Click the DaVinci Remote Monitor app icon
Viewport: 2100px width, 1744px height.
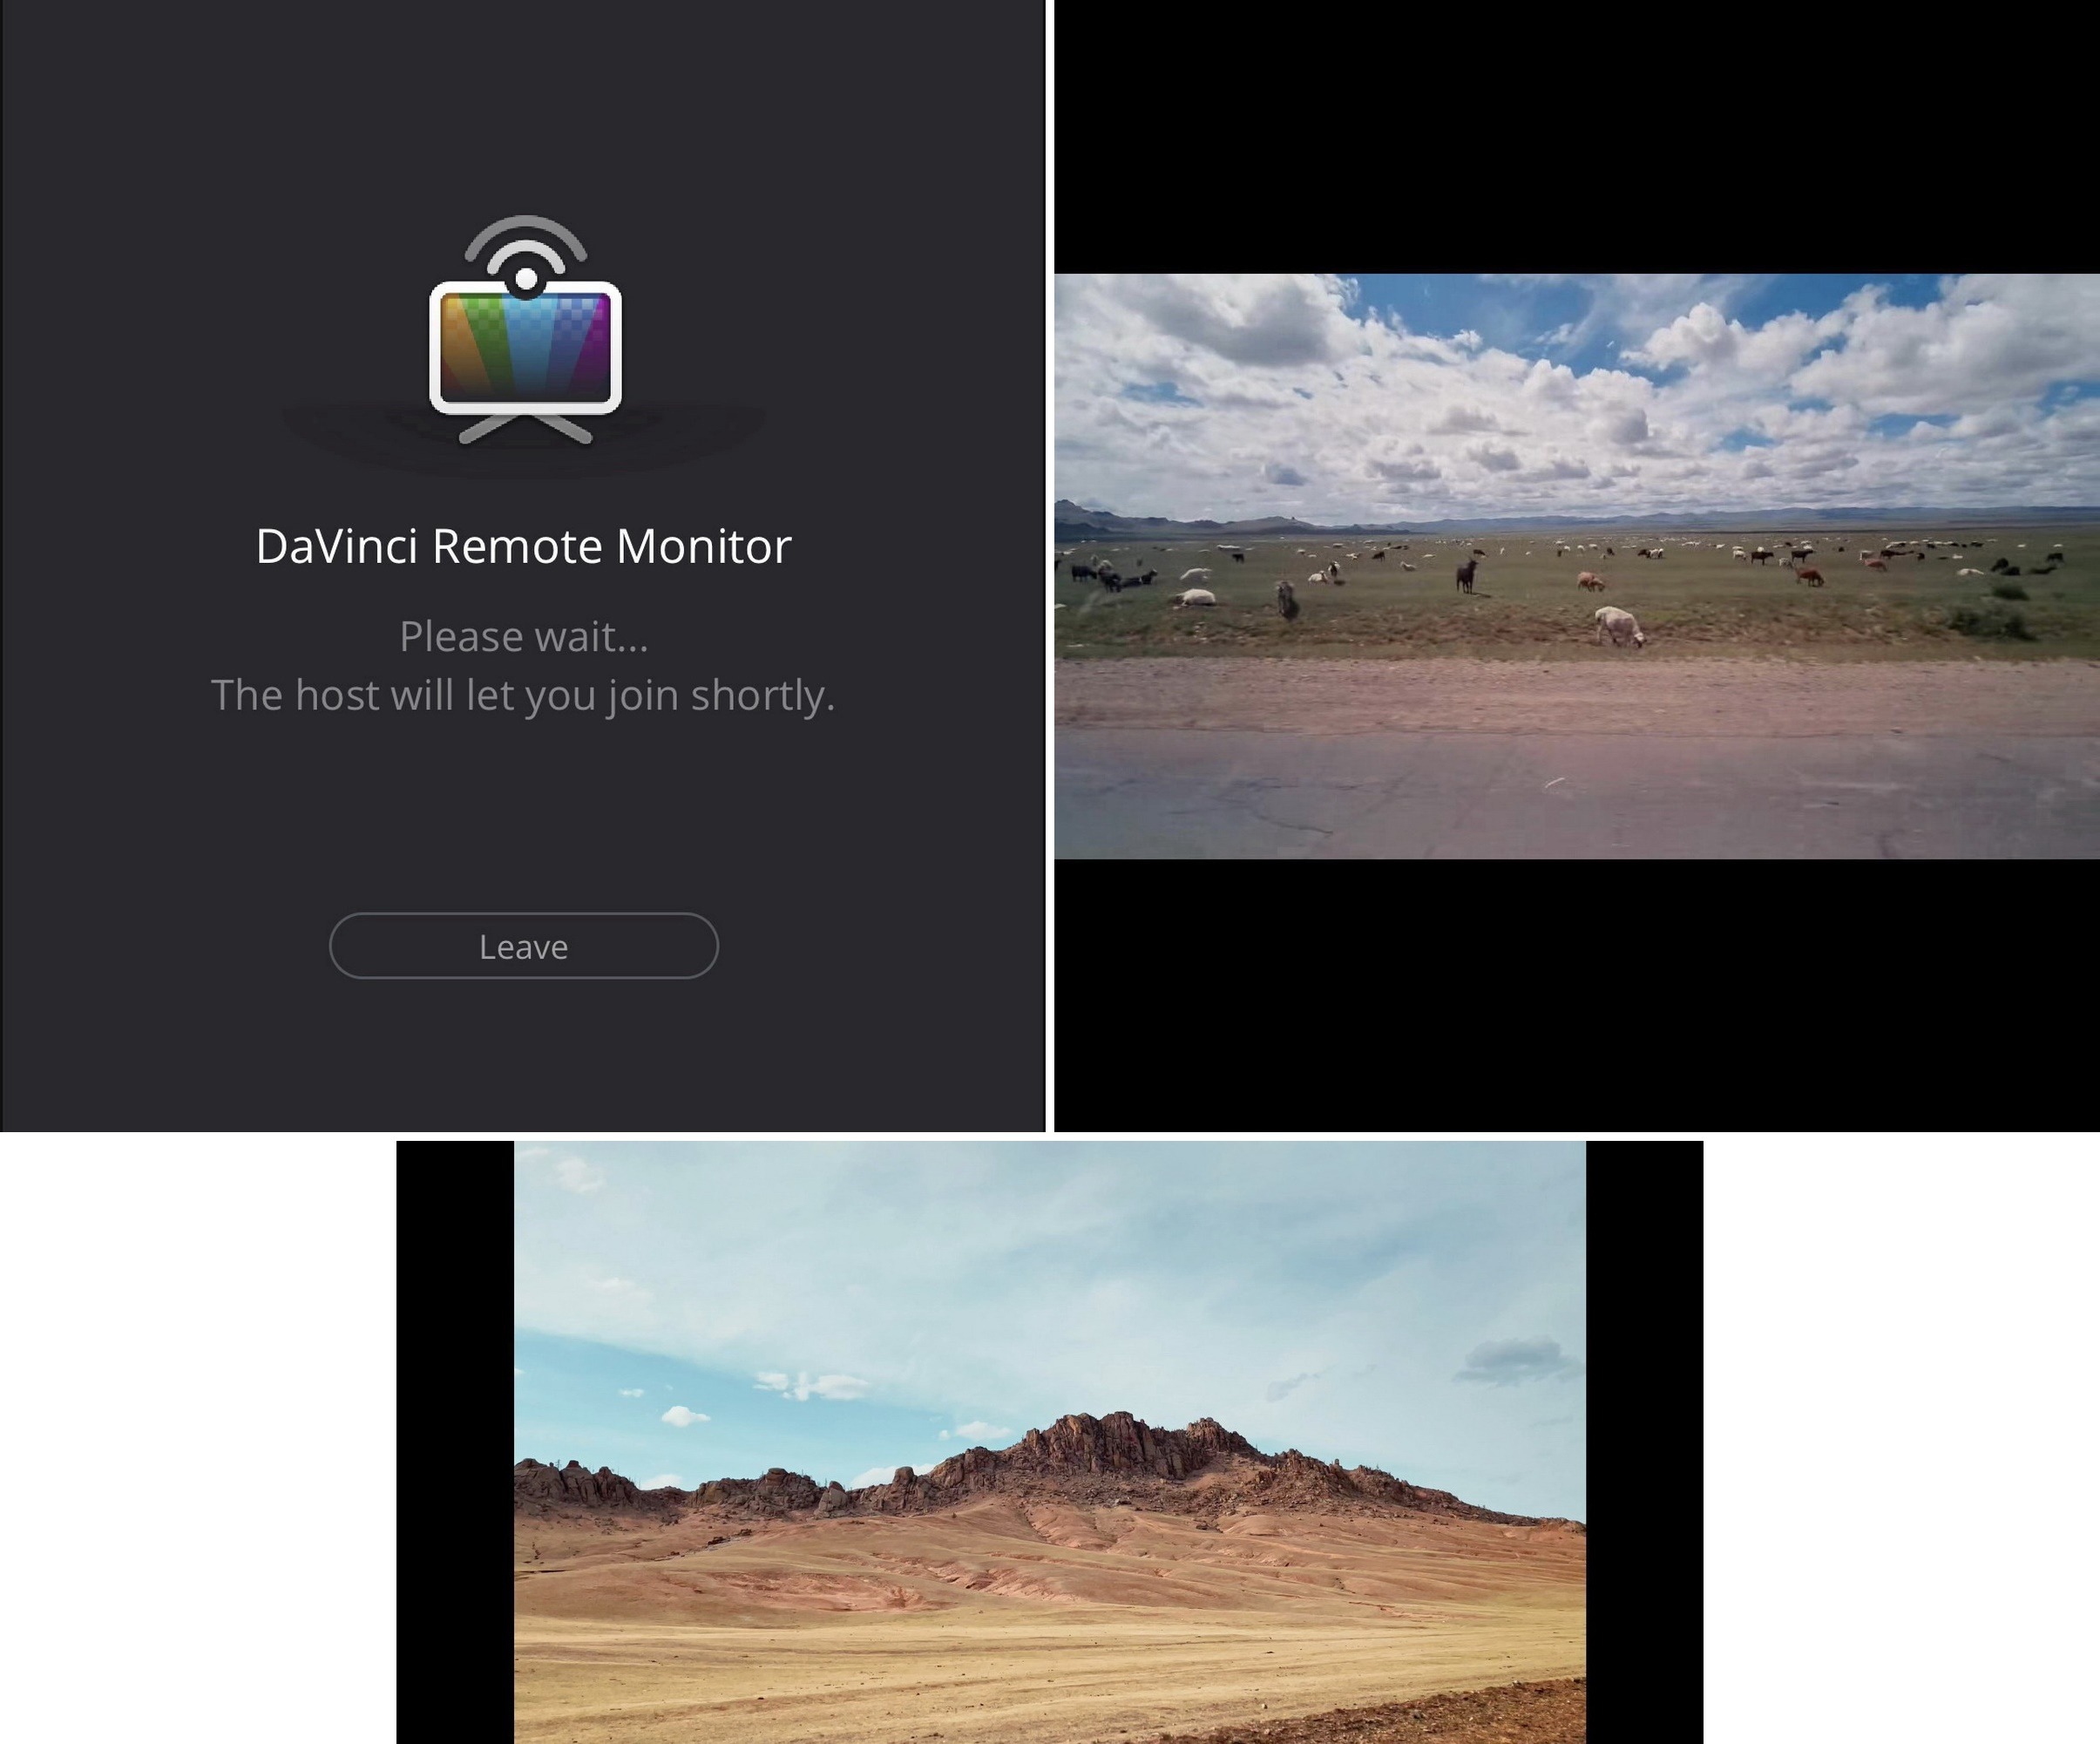[525, 330]
